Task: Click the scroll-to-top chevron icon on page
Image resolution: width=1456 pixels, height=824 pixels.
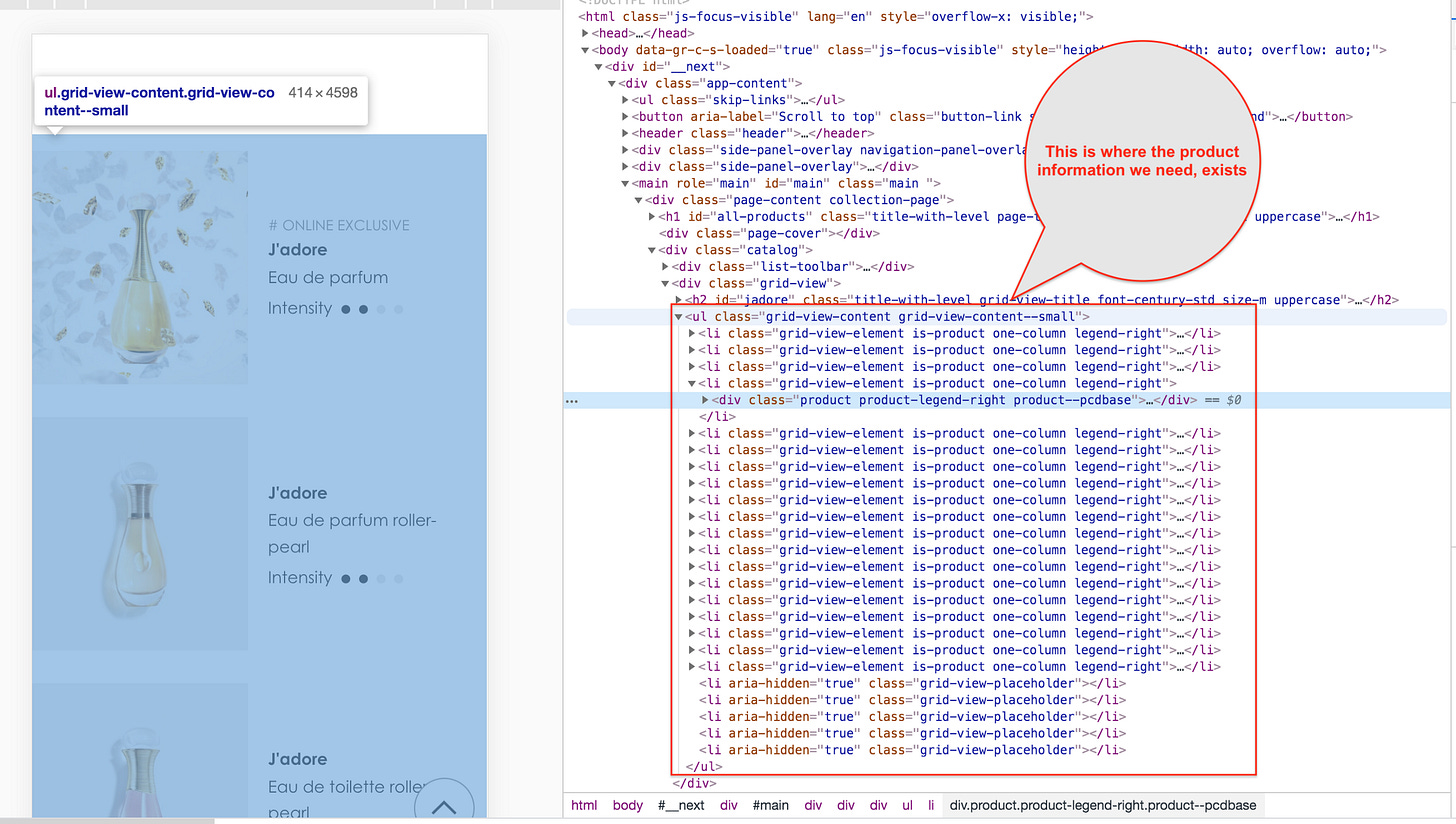Action: point(443,806)
